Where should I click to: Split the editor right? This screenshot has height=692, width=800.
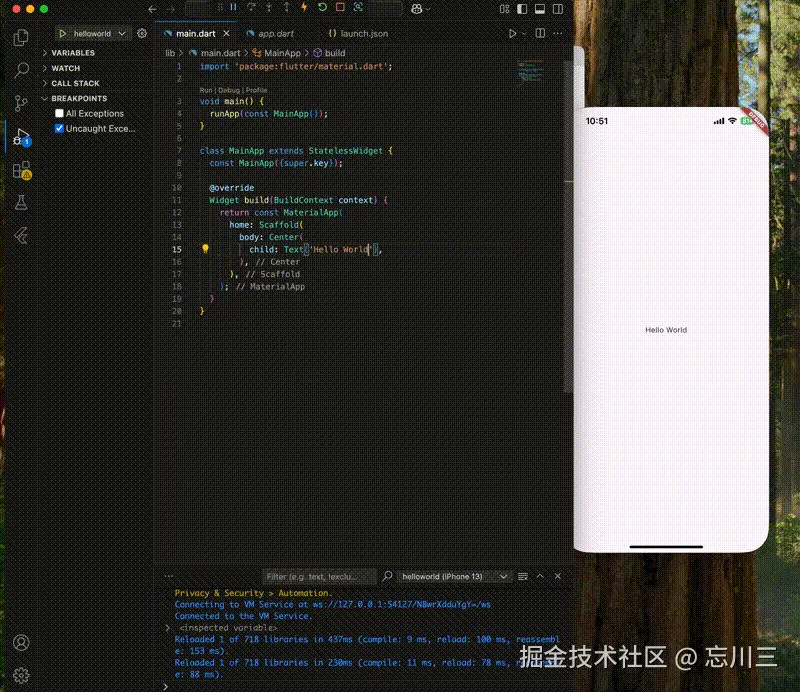540,33
